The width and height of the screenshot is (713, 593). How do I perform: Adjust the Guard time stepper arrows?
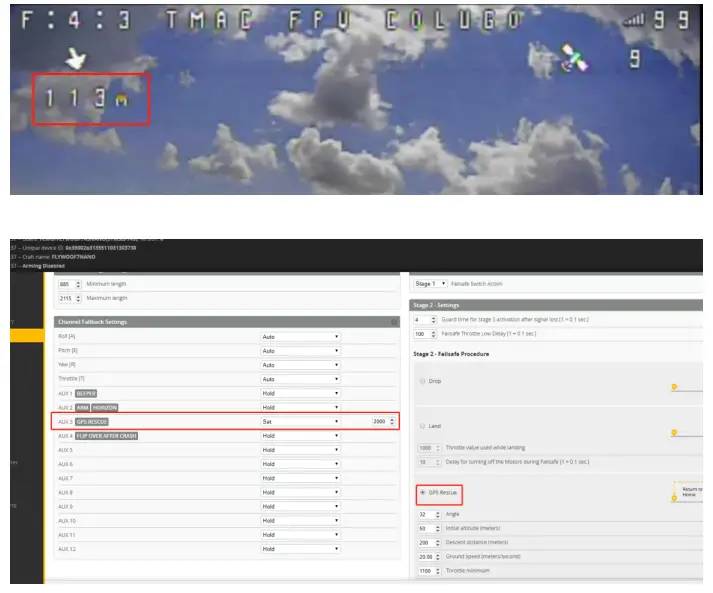pyautogui.click(x=433, y=320)
